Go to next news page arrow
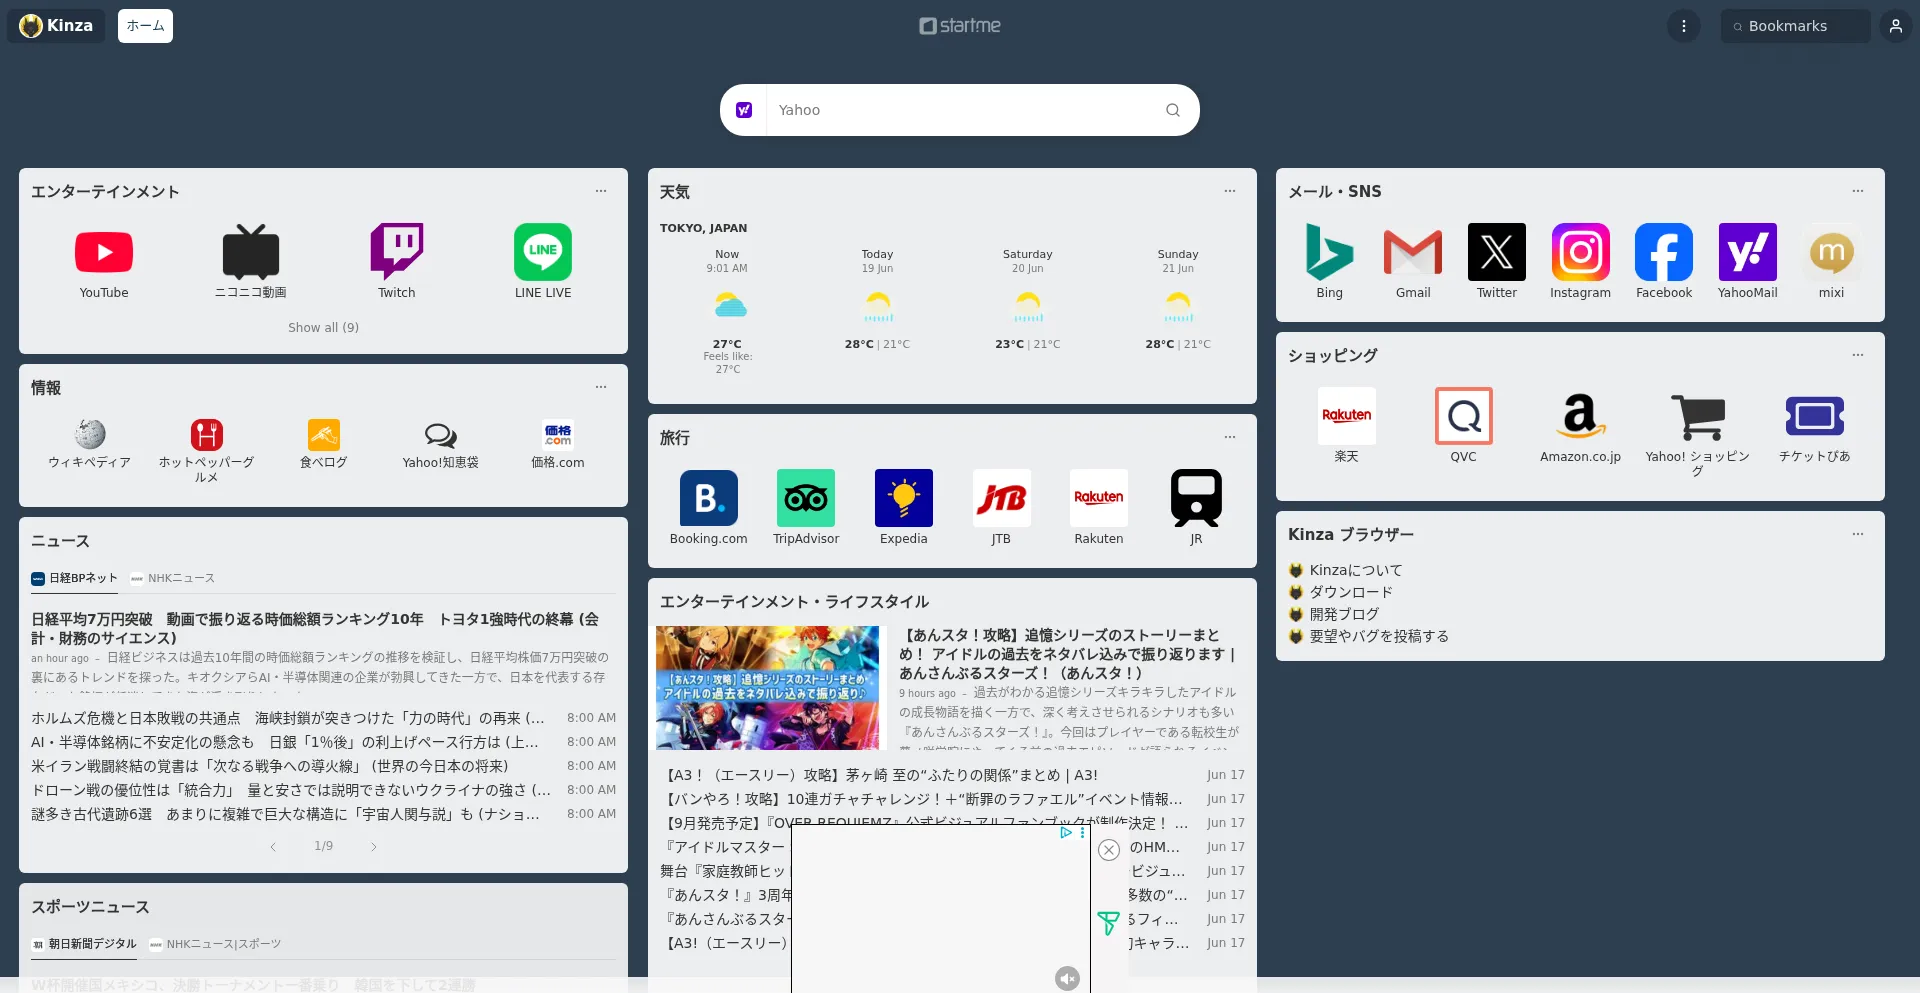1920x993 pixels. pos(374,847)
